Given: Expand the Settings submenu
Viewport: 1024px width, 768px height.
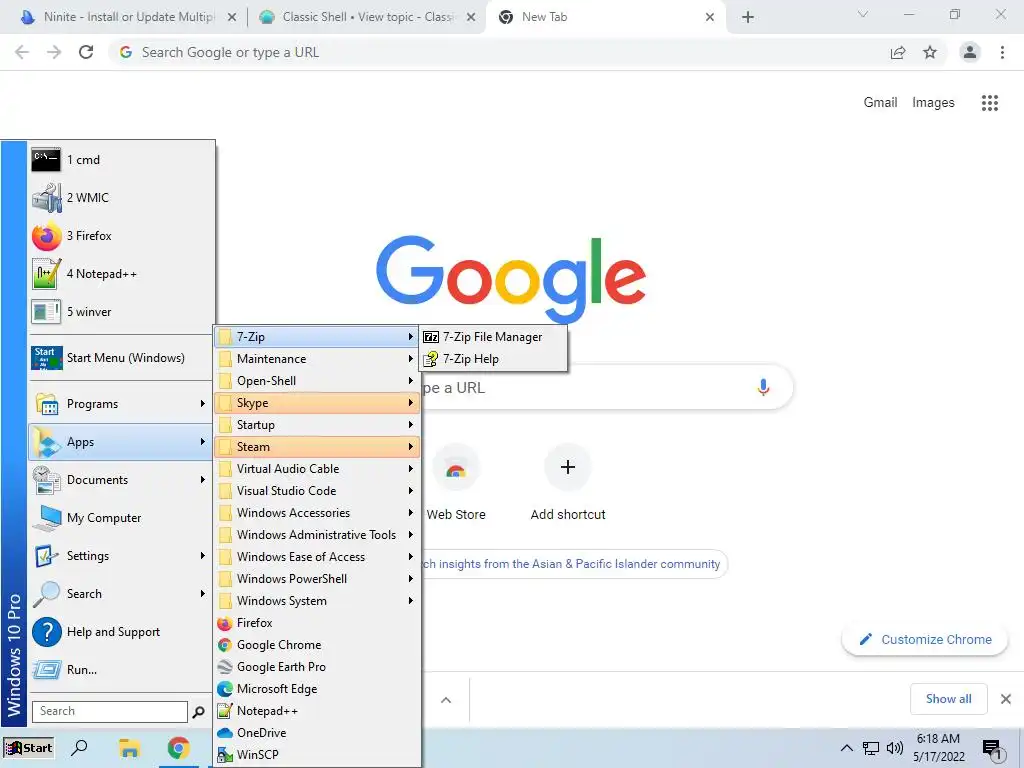Looking at the screenshot, I should tap(121, 556).
